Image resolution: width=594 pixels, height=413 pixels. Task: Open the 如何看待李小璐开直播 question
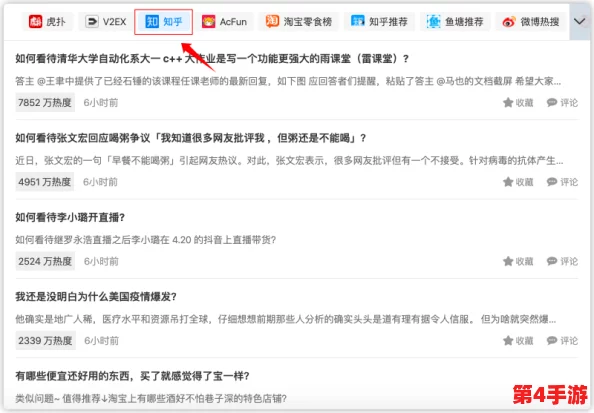70,217
